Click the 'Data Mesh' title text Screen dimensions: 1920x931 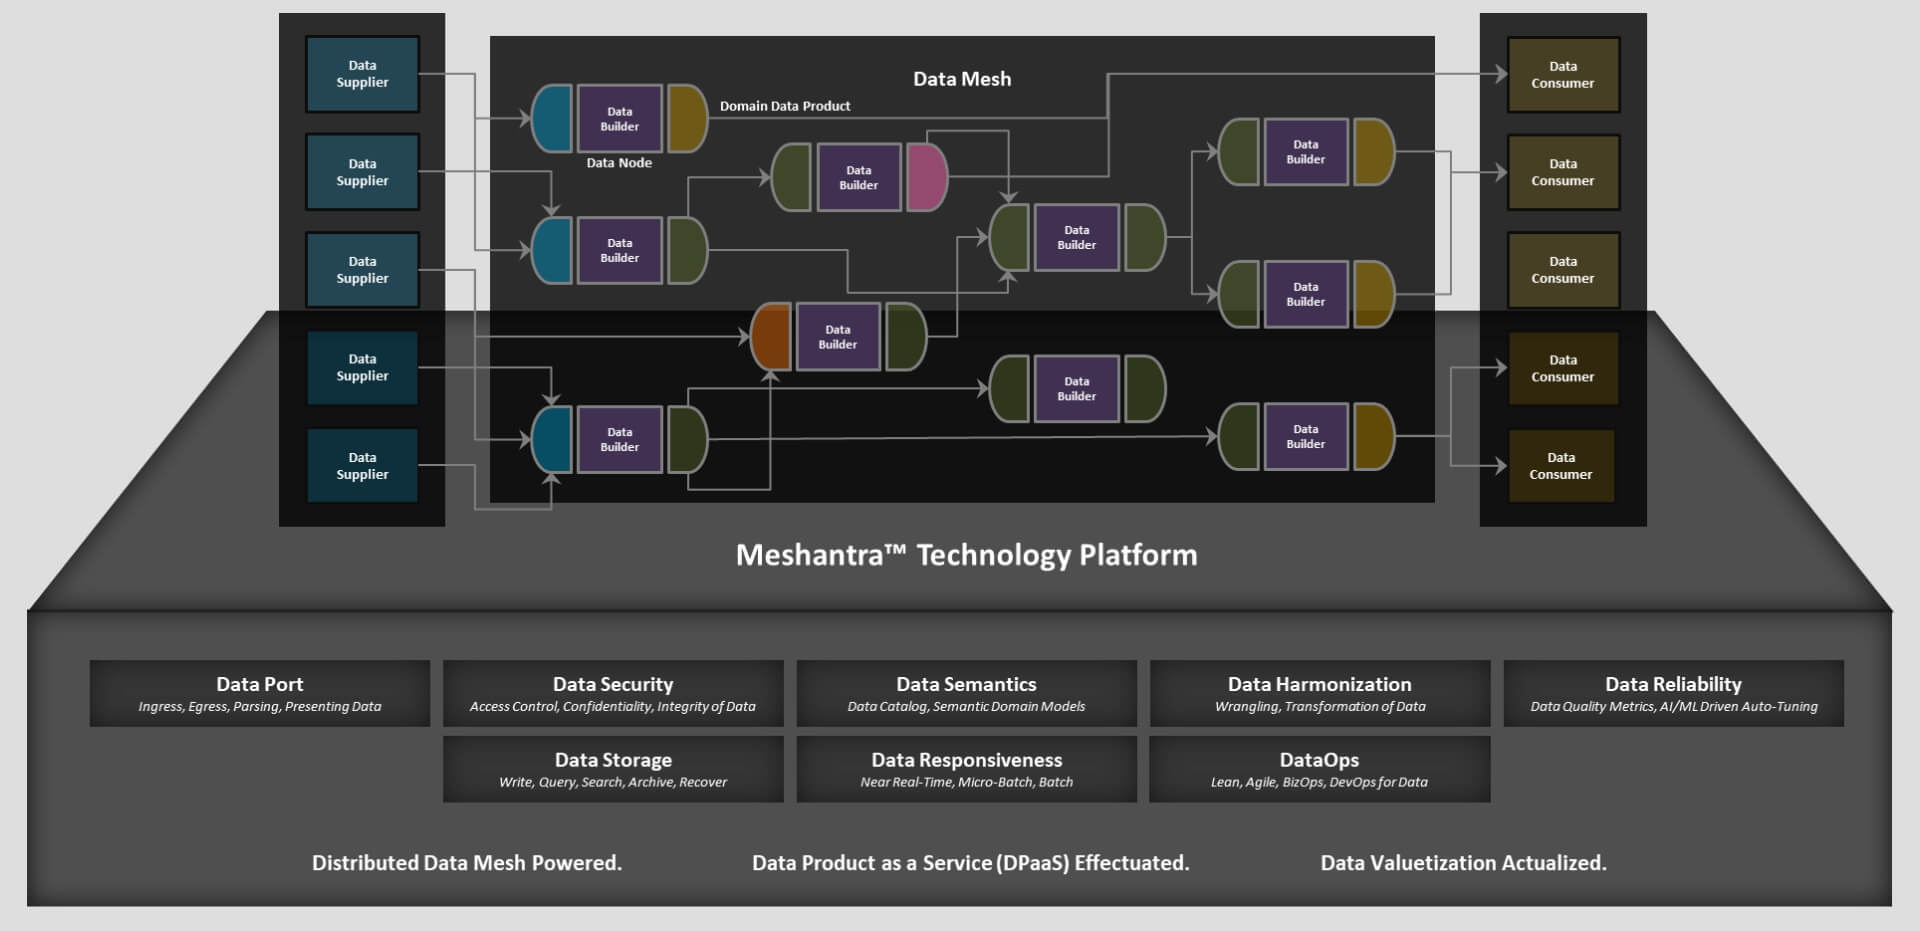[962, 79]
